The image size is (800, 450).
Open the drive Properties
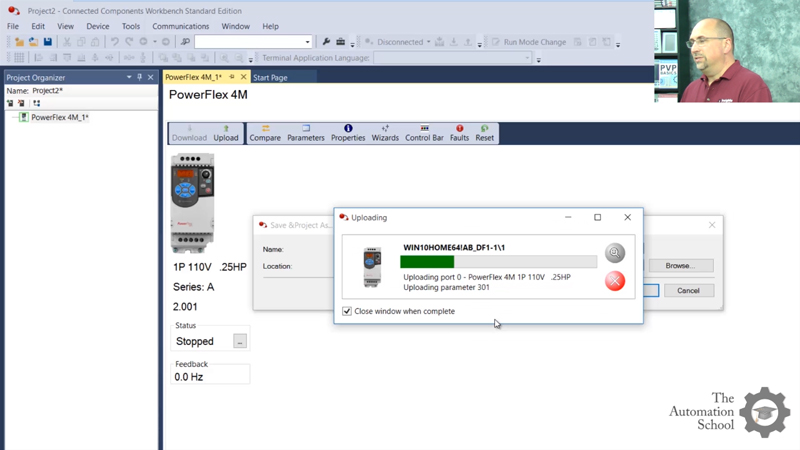(348, 133)
